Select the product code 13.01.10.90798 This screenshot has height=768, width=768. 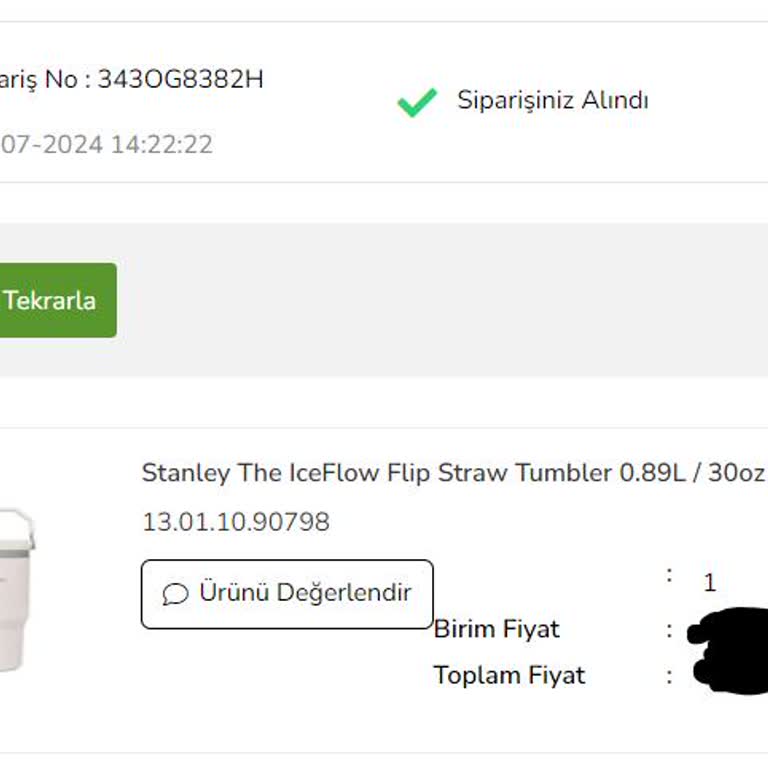(x=236, y=522)
